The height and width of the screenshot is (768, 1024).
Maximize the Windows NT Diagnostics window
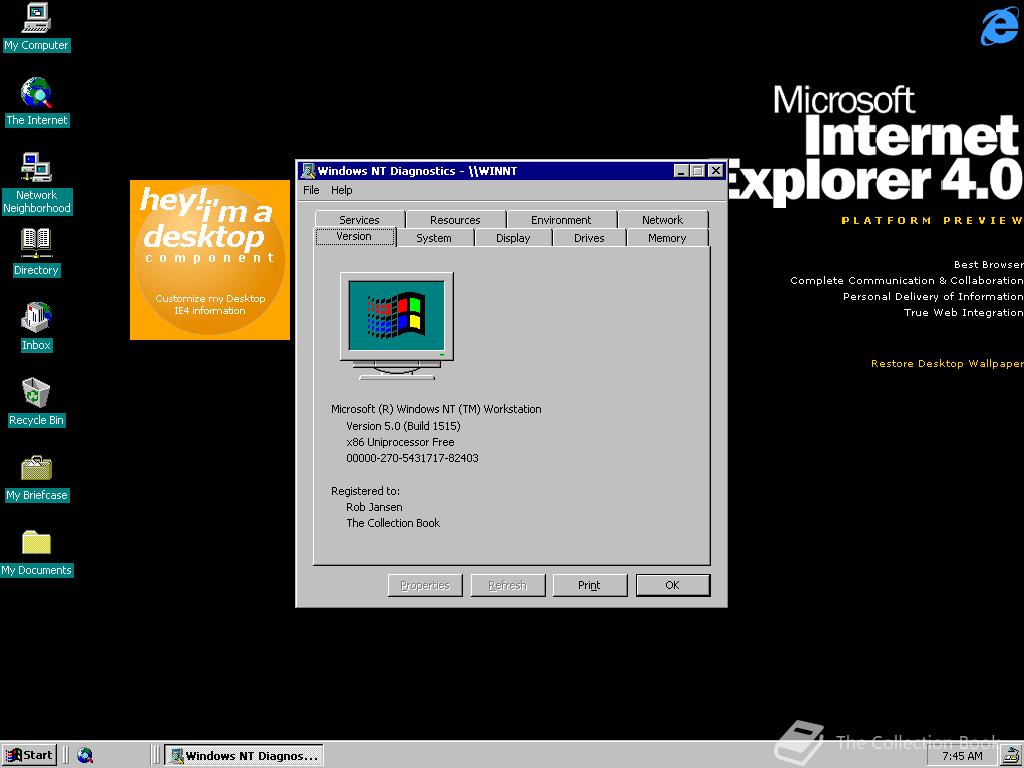tap(697, 171)
